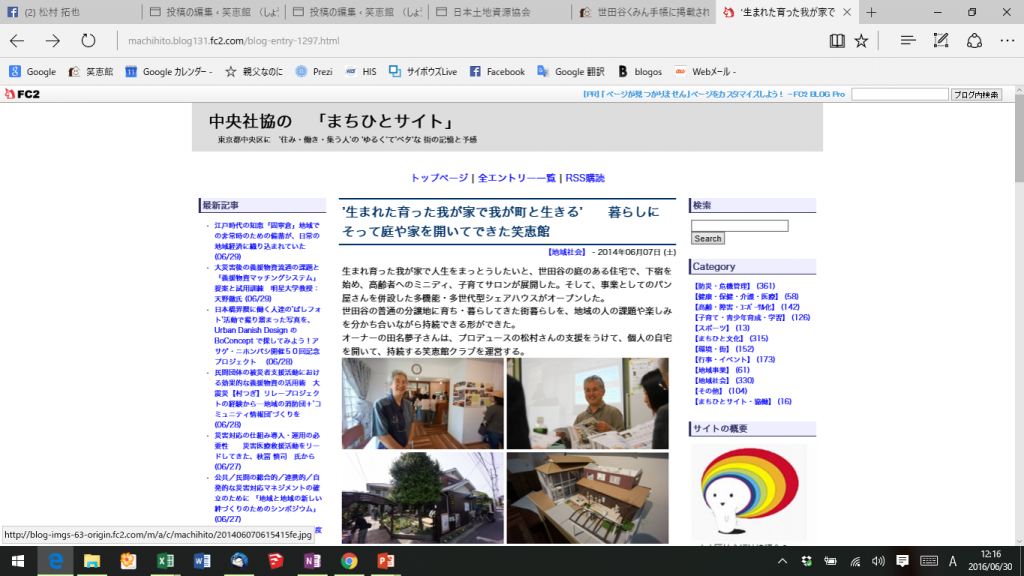Open Google 翻訳 bookmark

[571, 71]
